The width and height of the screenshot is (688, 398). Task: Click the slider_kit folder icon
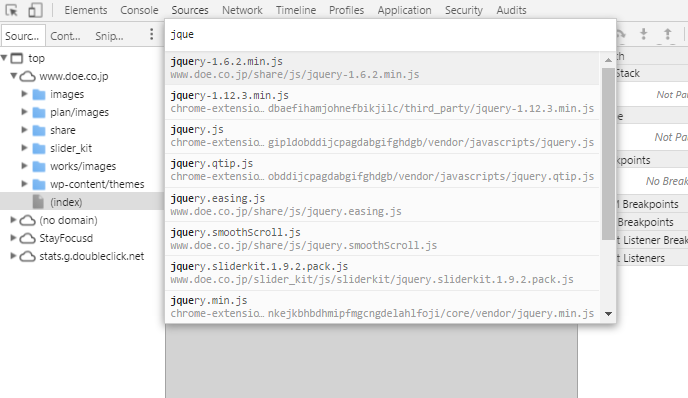pyautogui.click(x=39, y=148)
